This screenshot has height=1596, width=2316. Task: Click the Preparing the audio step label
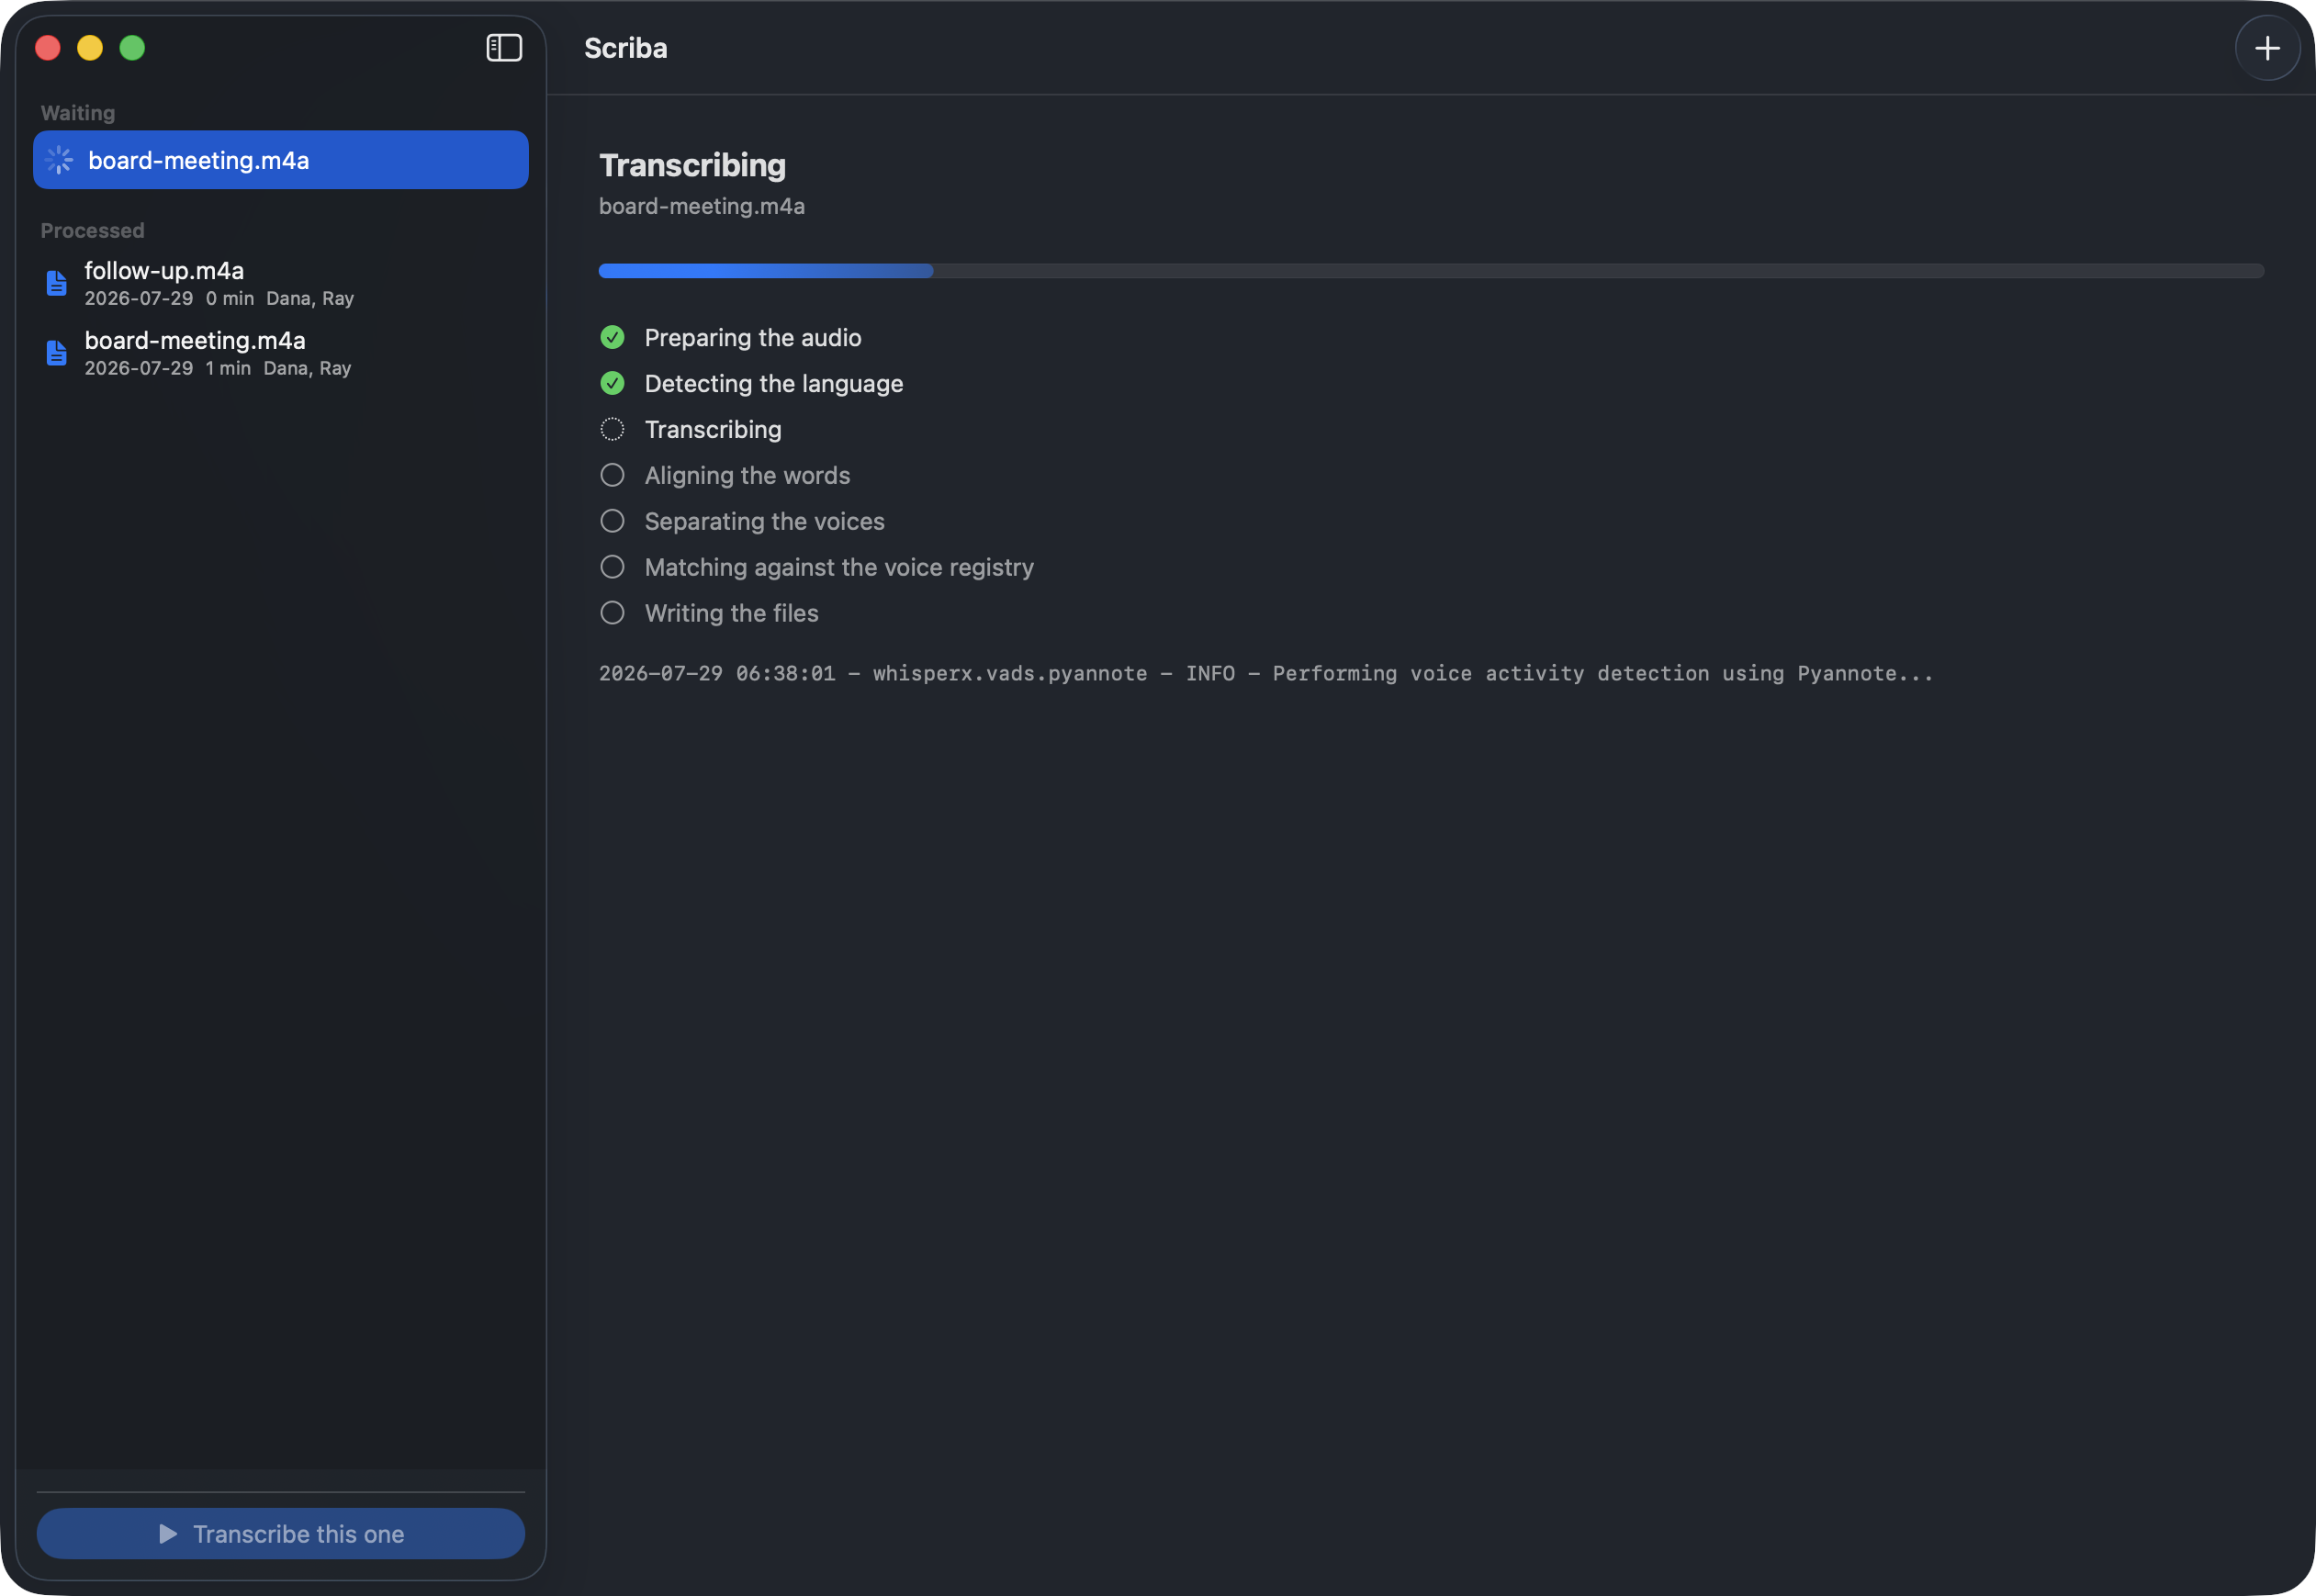pos(753,338)
